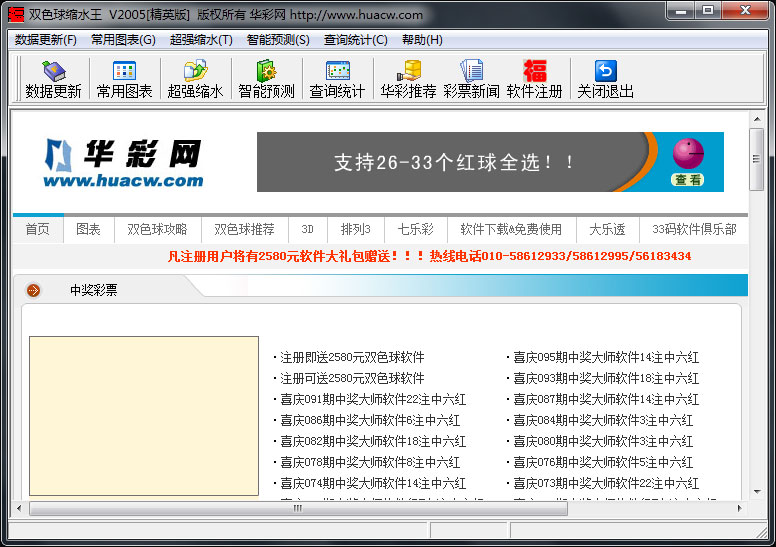
Task: Click the orange arrow icon beside 中奖彩票
Action: pyautogui.click(x=33, y=290)
